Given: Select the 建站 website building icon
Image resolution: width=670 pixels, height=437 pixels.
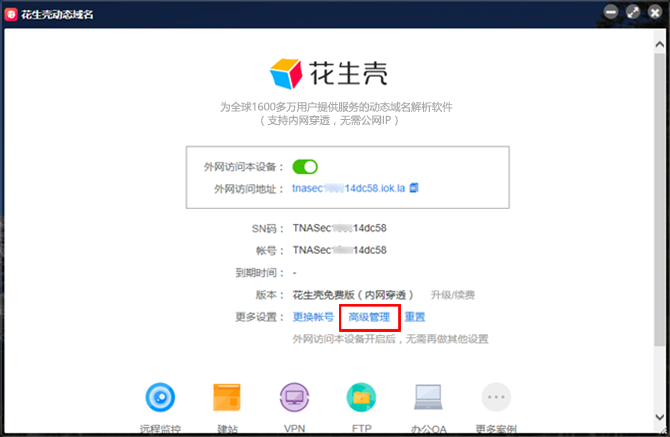Looking at the screenshot, I should (x=227, y=398).
